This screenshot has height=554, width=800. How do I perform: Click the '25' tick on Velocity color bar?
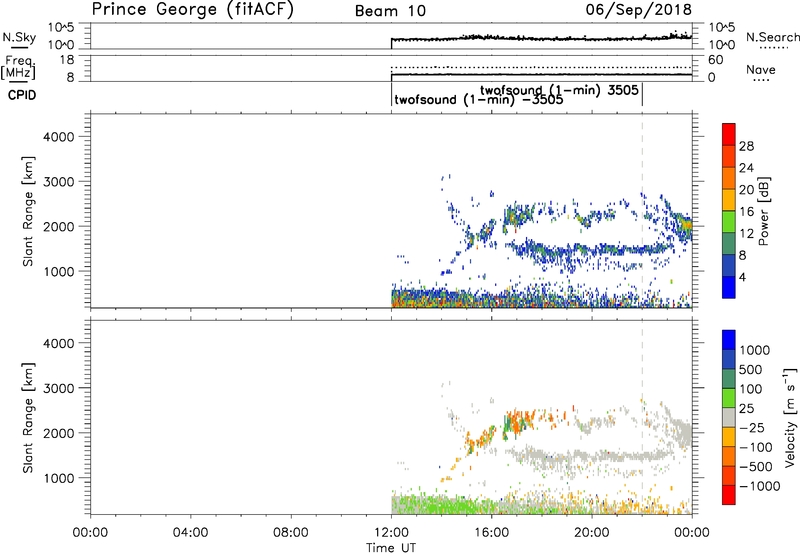pyautogui.click(x=746, y=409)
